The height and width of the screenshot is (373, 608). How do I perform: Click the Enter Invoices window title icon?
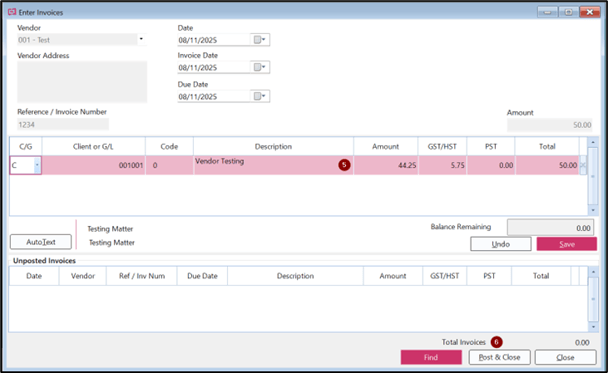coord(12,12)
